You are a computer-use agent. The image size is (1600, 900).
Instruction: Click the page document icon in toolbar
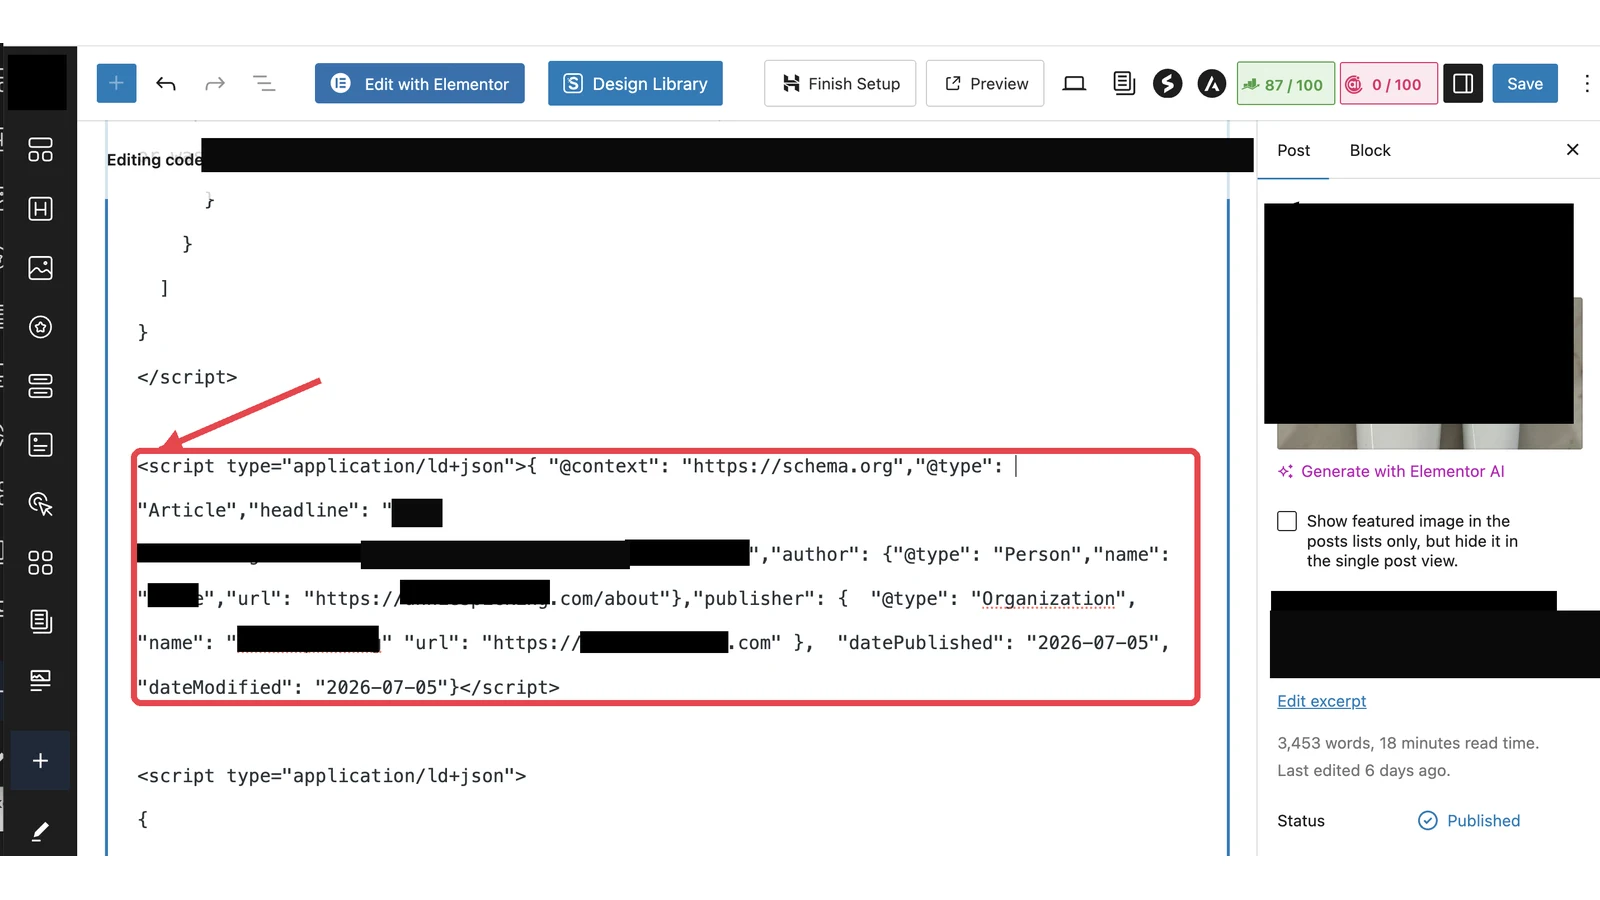pos(1124,84)
